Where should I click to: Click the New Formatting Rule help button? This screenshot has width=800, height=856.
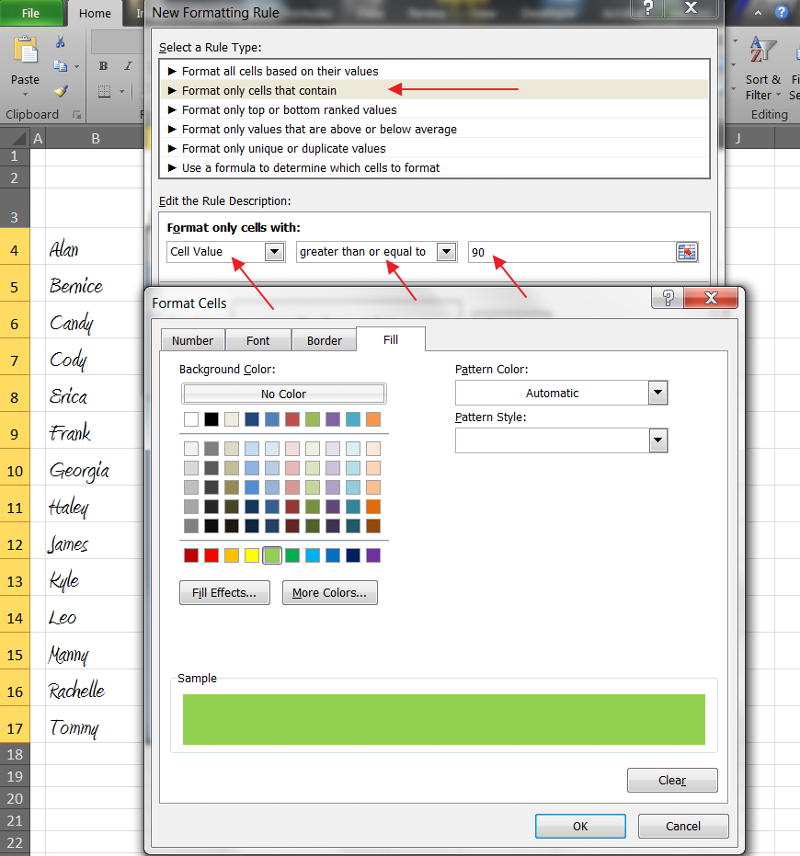(648, 8)
